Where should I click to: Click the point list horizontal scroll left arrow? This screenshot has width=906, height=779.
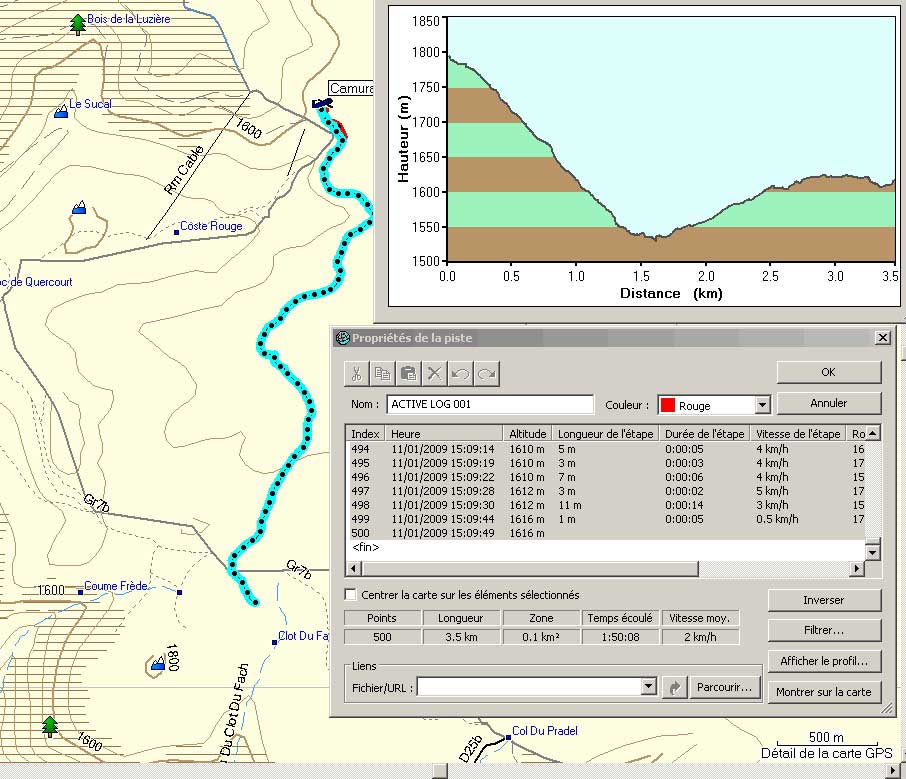click(x=354, y=569)
